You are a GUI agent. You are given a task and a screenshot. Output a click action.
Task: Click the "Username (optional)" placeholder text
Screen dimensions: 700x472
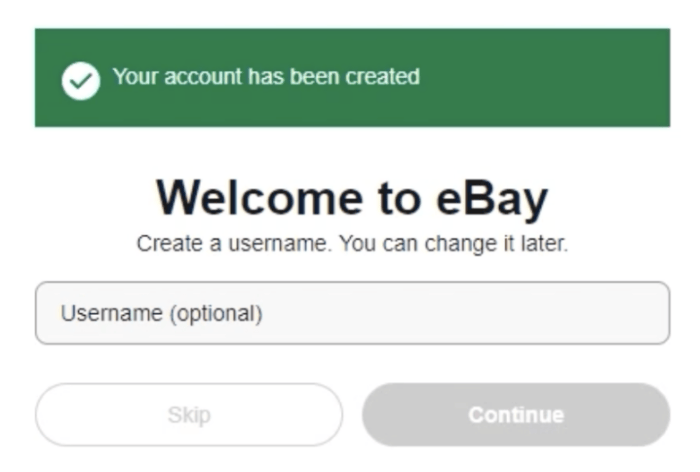161,313
